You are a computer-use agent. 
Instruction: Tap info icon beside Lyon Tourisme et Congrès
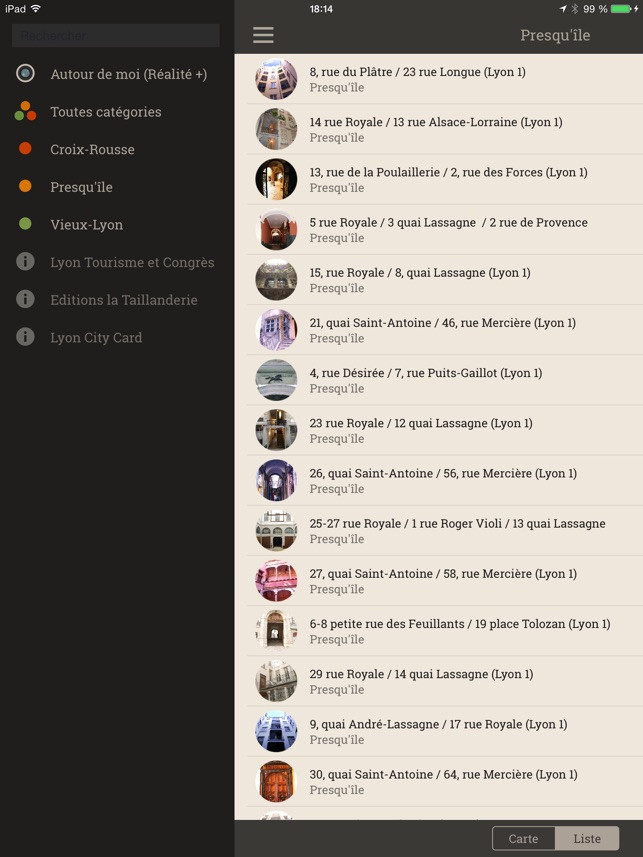pos(25,261)
